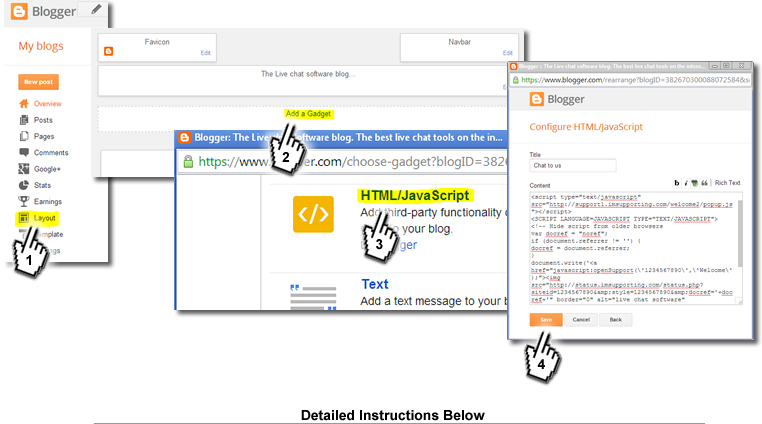This screenshot has height=424, width=762.
Task: Open Pages in the sidebar menu
Action: pos(44,137)
